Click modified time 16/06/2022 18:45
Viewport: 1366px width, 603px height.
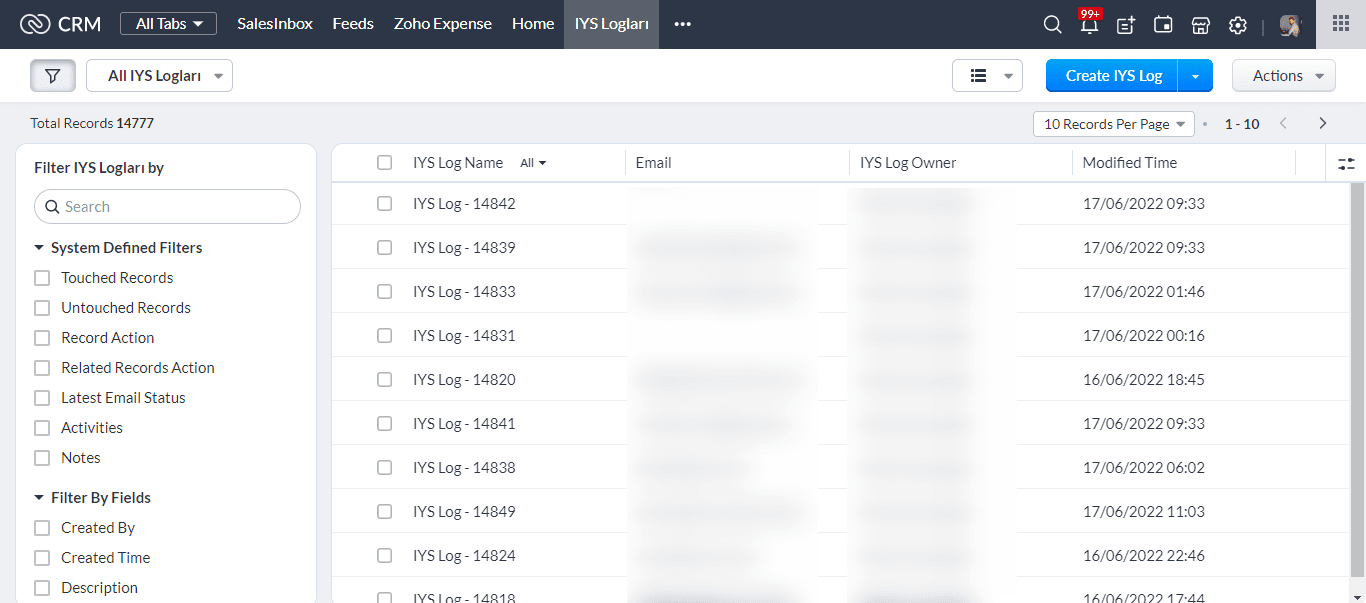[x=1144, y=380]
